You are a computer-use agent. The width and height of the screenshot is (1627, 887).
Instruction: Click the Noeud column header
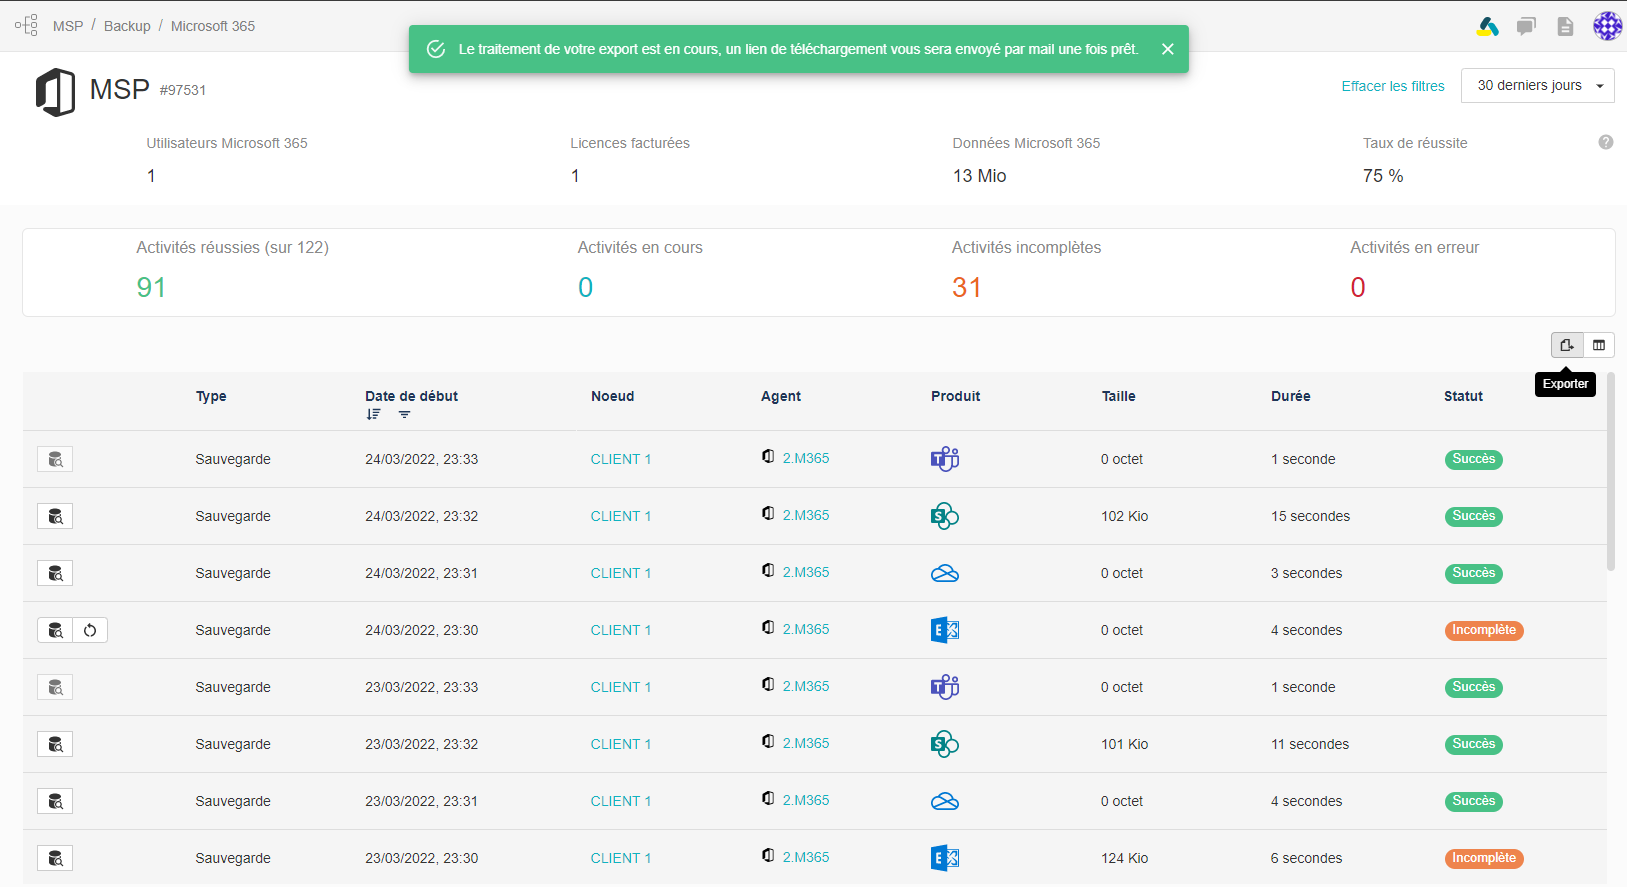click(x=612, y=396)
